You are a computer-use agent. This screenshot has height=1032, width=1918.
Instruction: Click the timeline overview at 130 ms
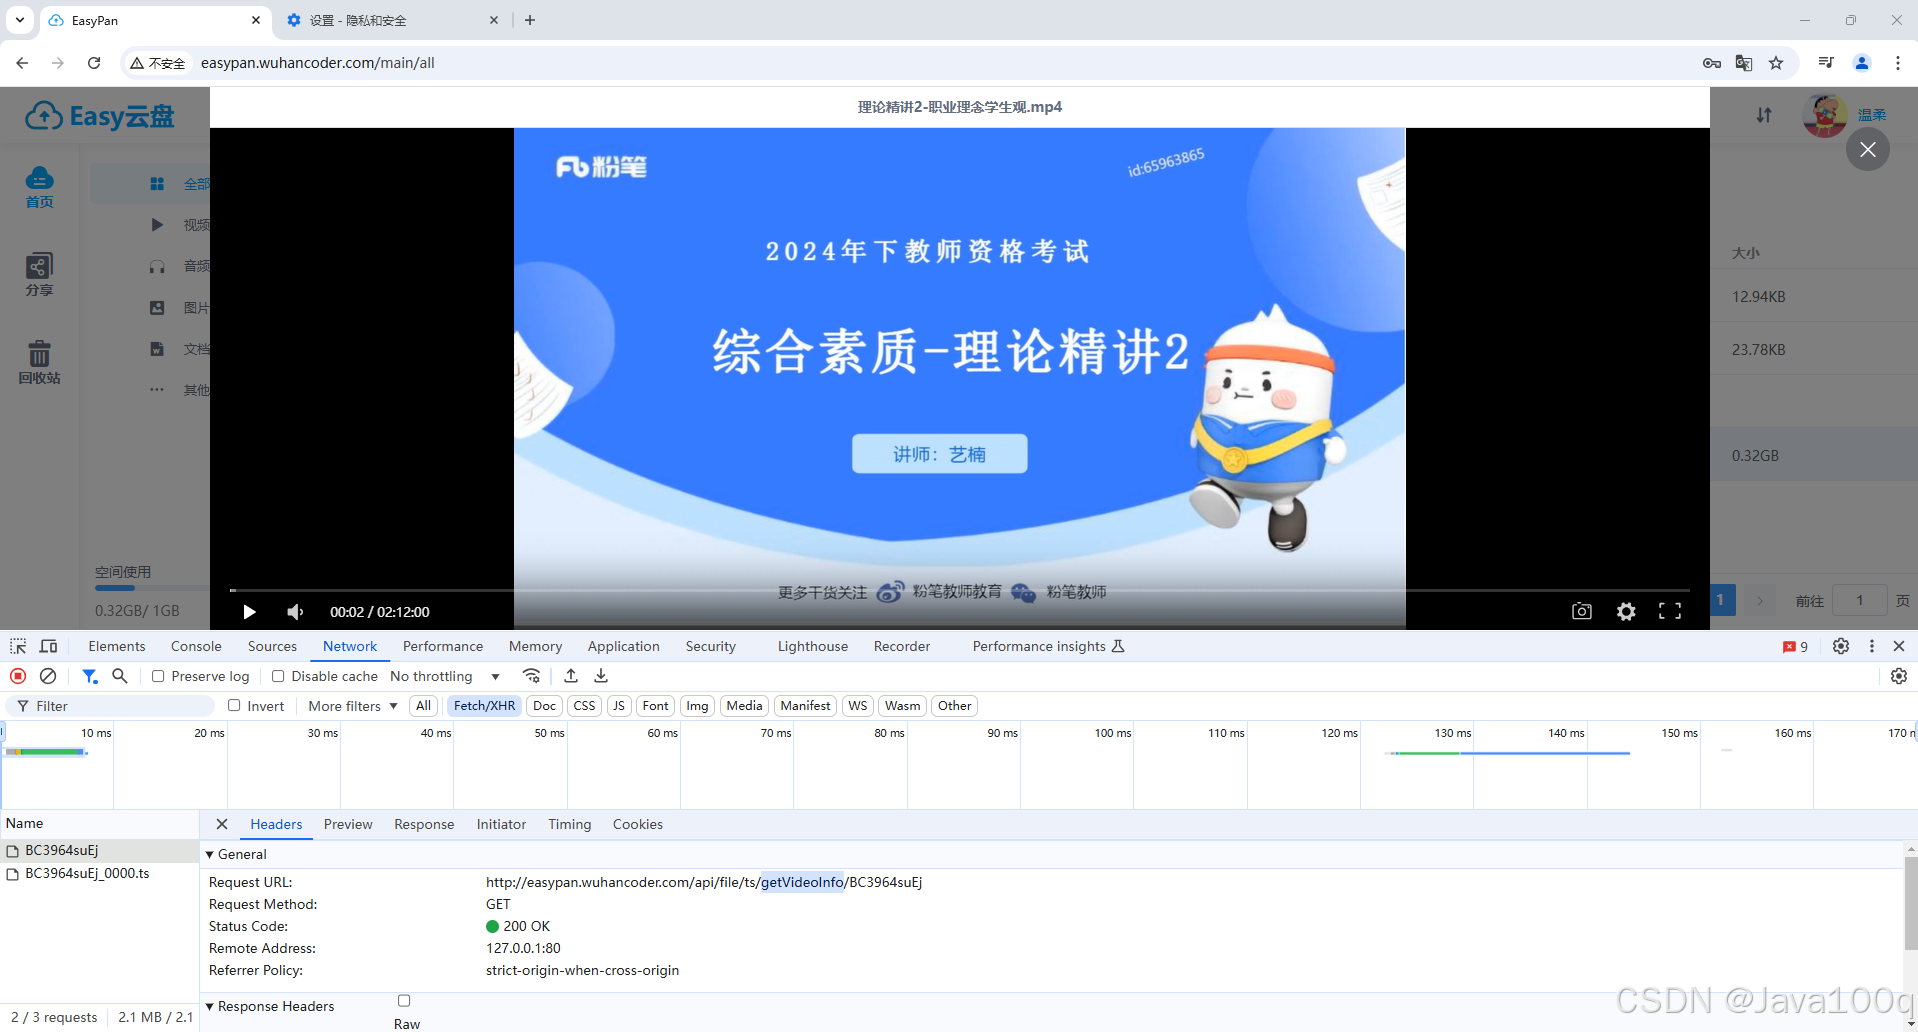tap(1452, 733)
